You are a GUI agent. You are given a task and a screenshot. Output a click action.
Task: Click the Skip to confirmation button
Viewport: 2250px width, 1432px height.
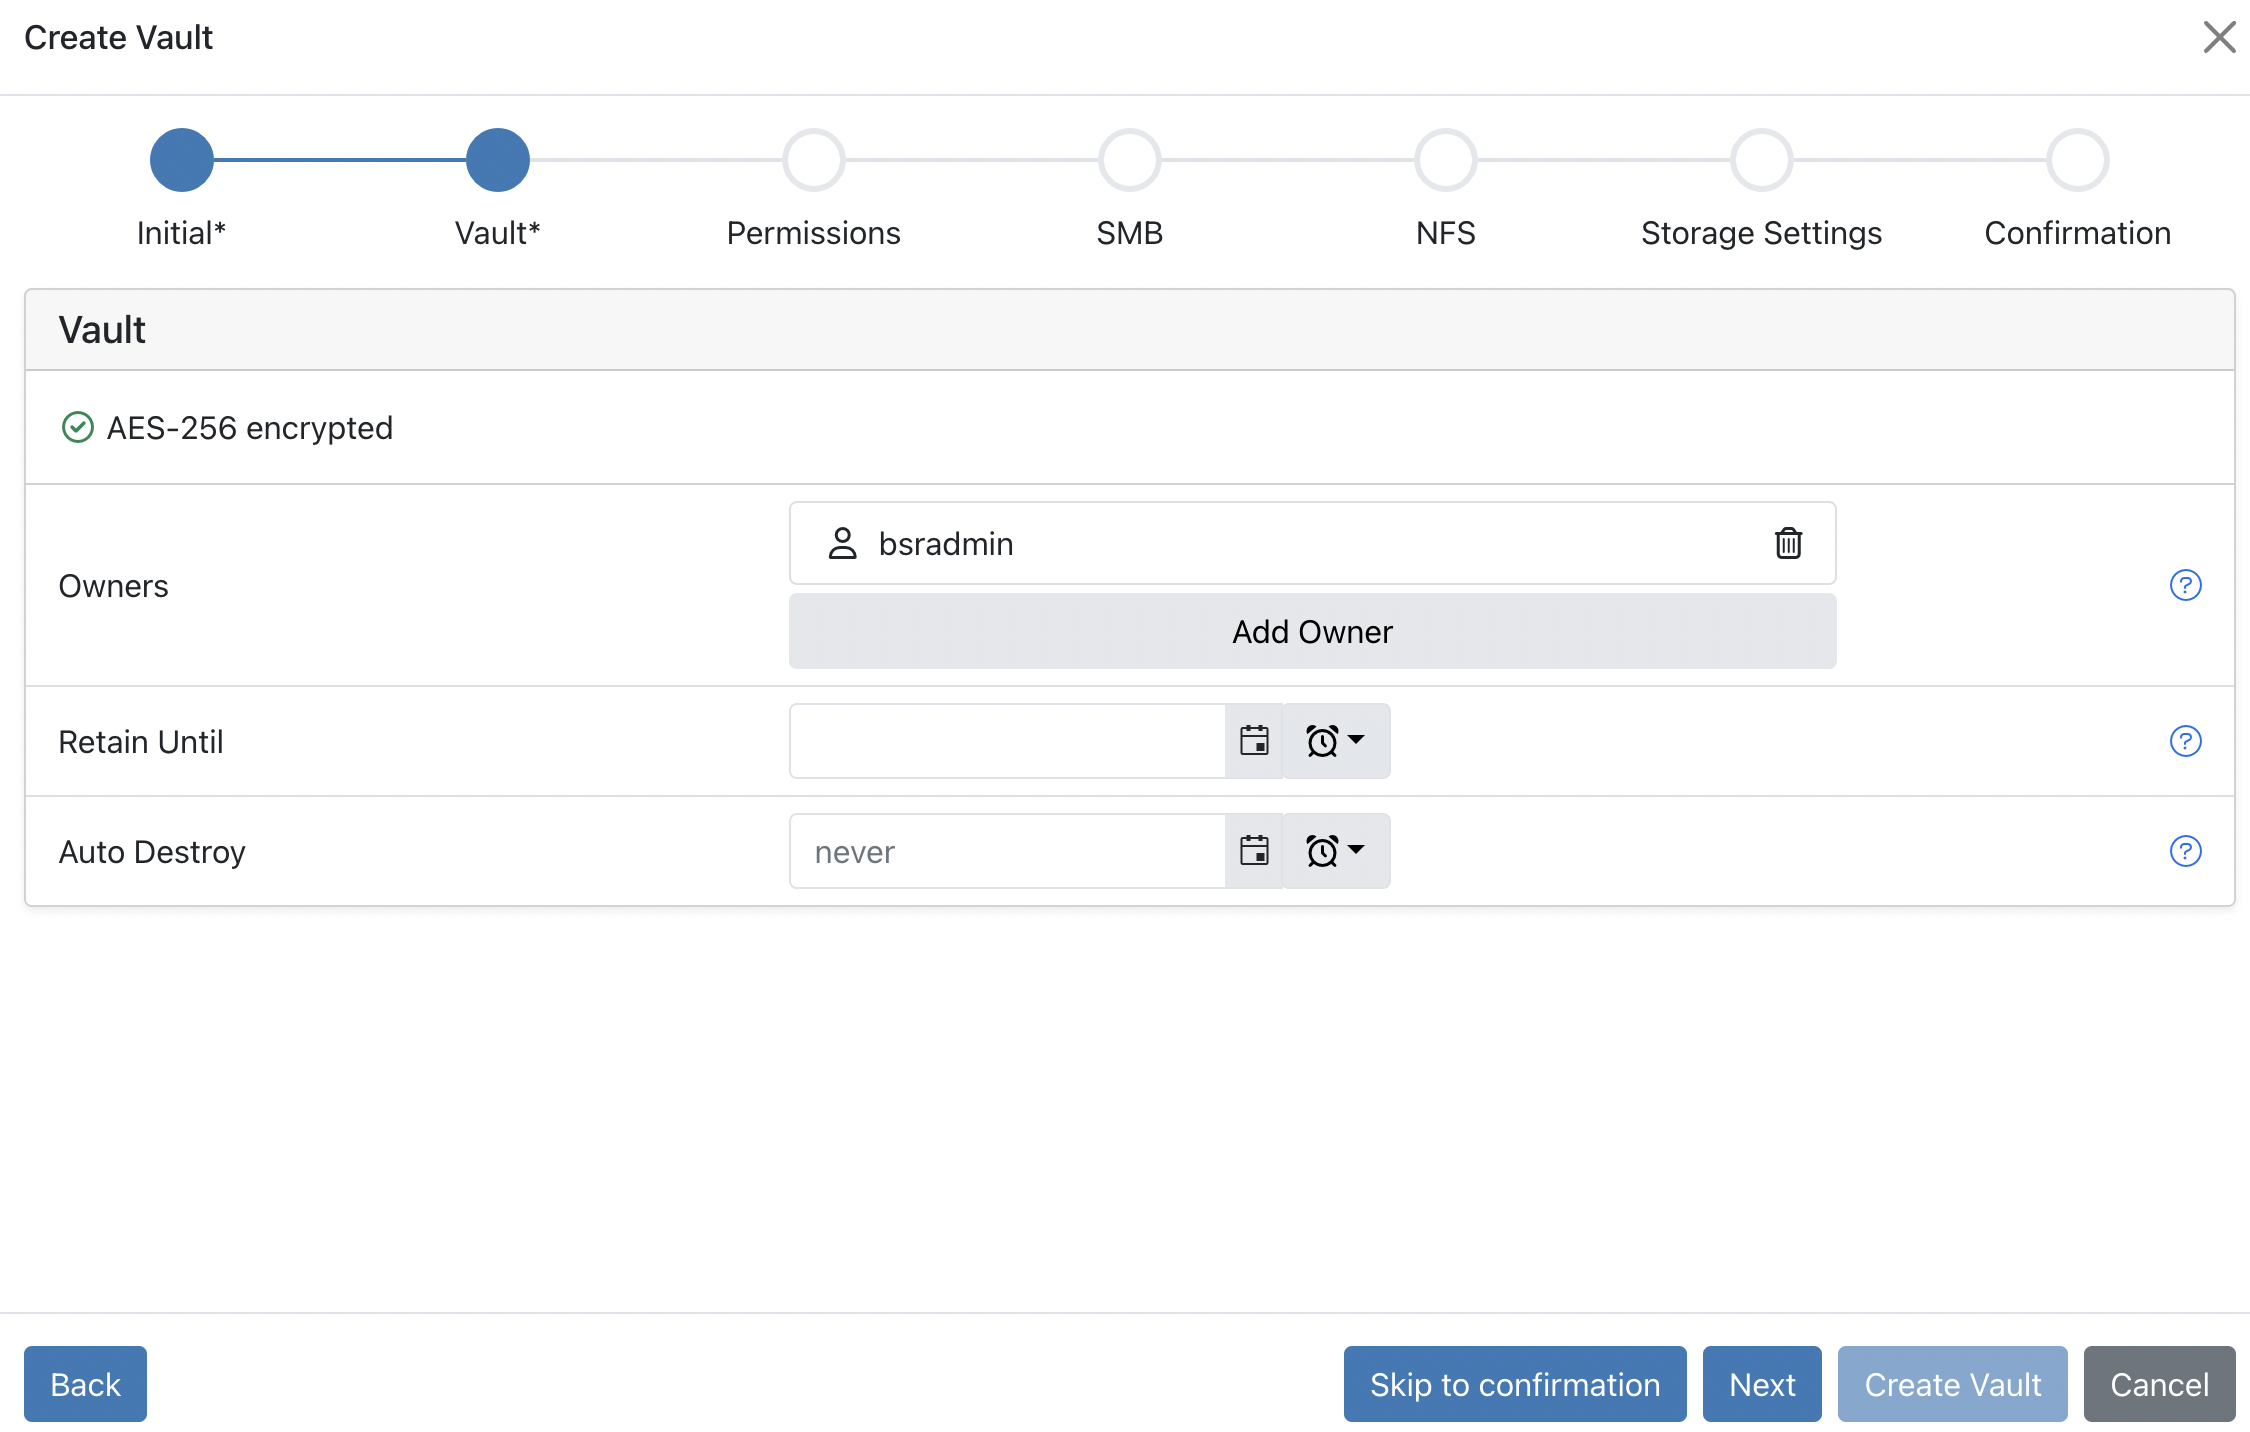1514,1384
